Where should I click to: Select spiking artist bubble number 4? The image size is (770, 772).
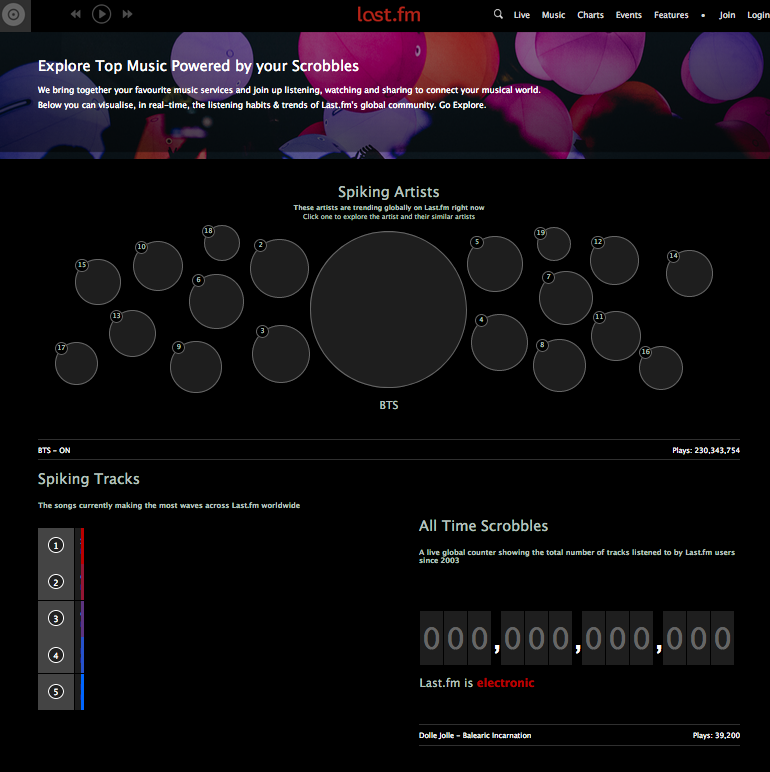(499, 343)
